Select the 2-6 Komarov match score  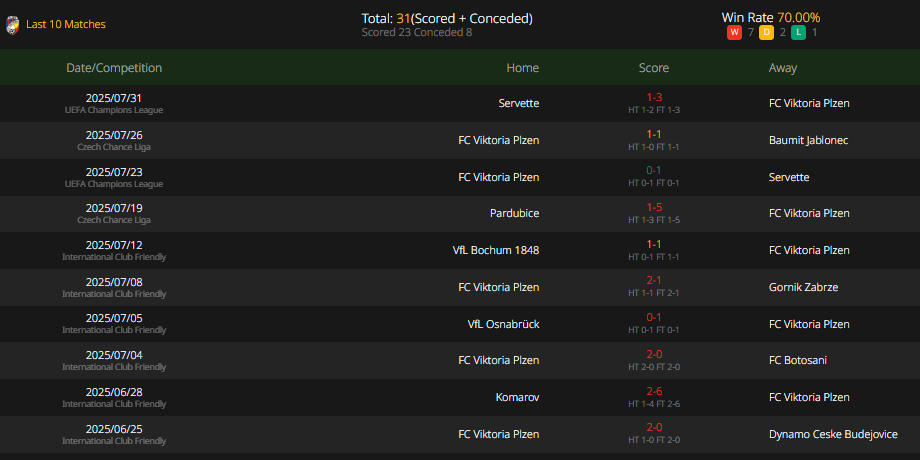[x=654, y=391]
